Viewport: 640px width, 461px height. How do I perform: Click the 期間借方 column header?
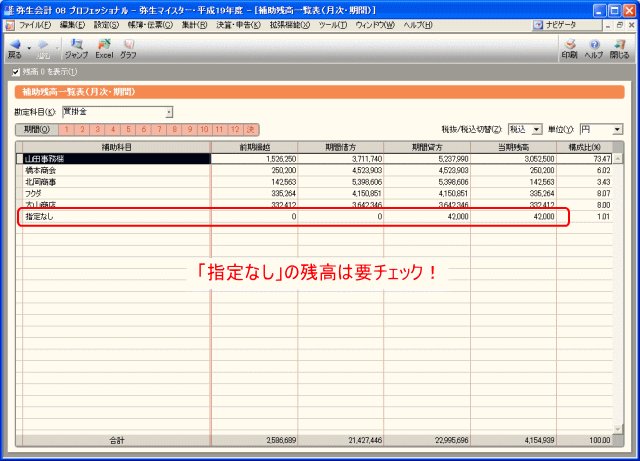point(341,147)
